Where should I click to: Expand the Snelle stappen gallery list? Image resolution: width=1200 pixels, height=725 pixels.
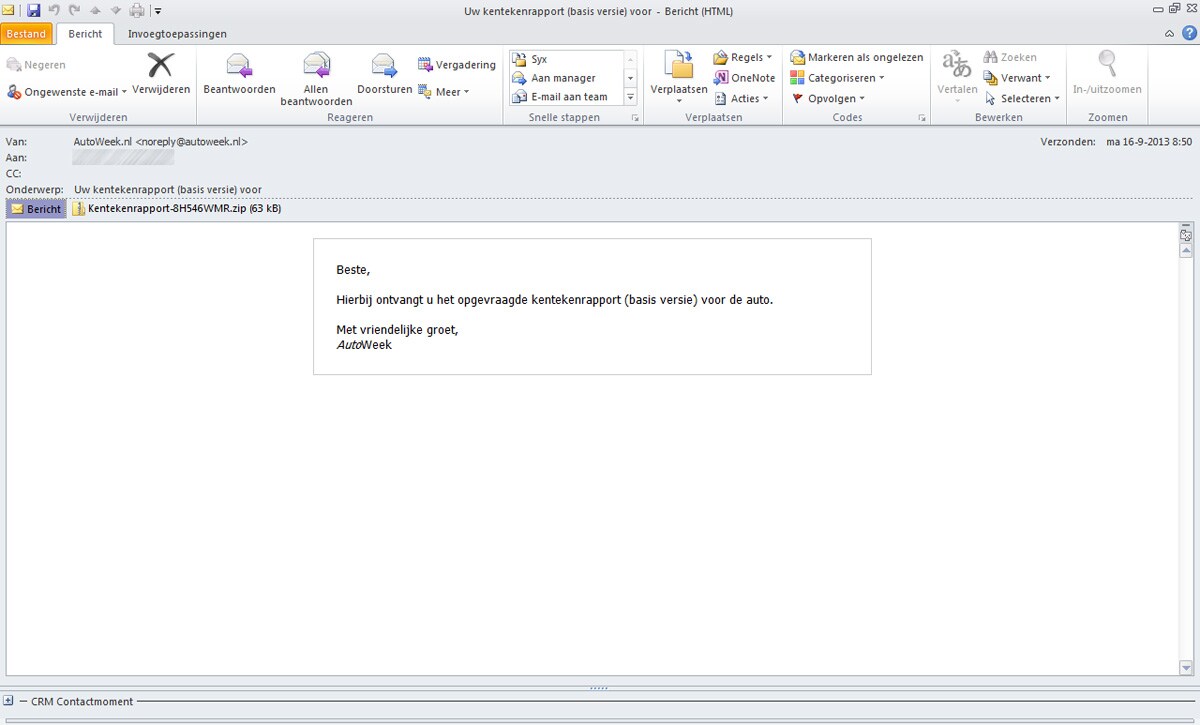click(630, 97)
